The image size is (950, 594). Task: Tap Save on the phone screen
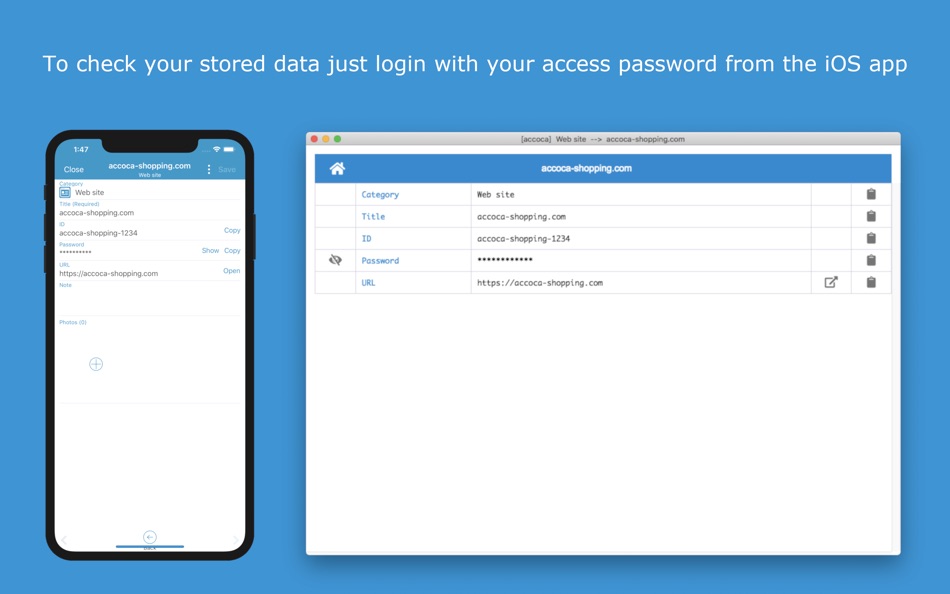227,170
